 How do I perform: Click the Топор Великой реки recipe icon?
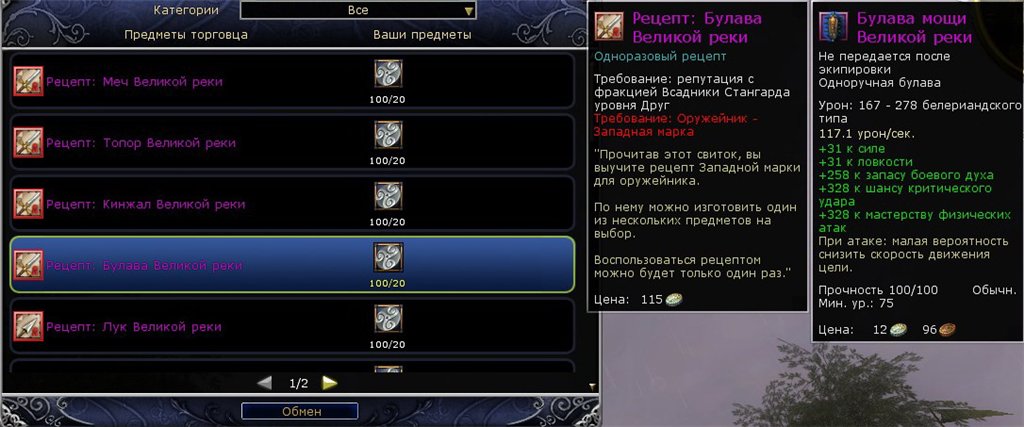[28, 142]
